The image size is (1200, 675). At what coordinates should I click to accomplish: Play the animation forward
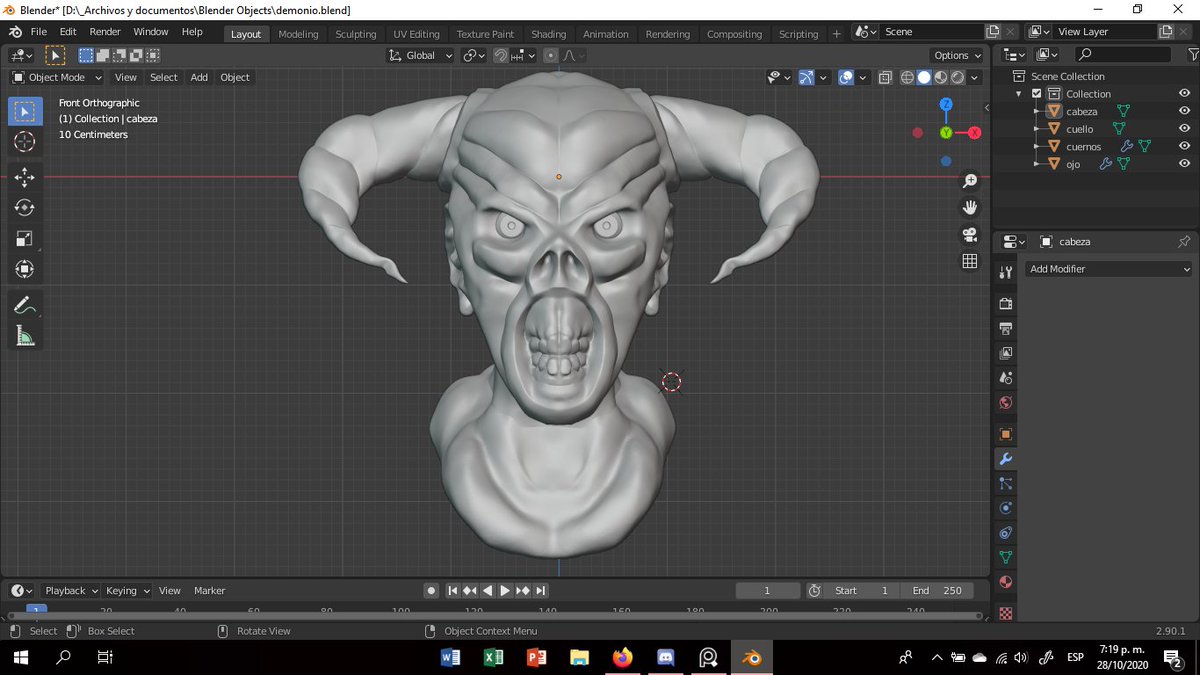(505, 591)
